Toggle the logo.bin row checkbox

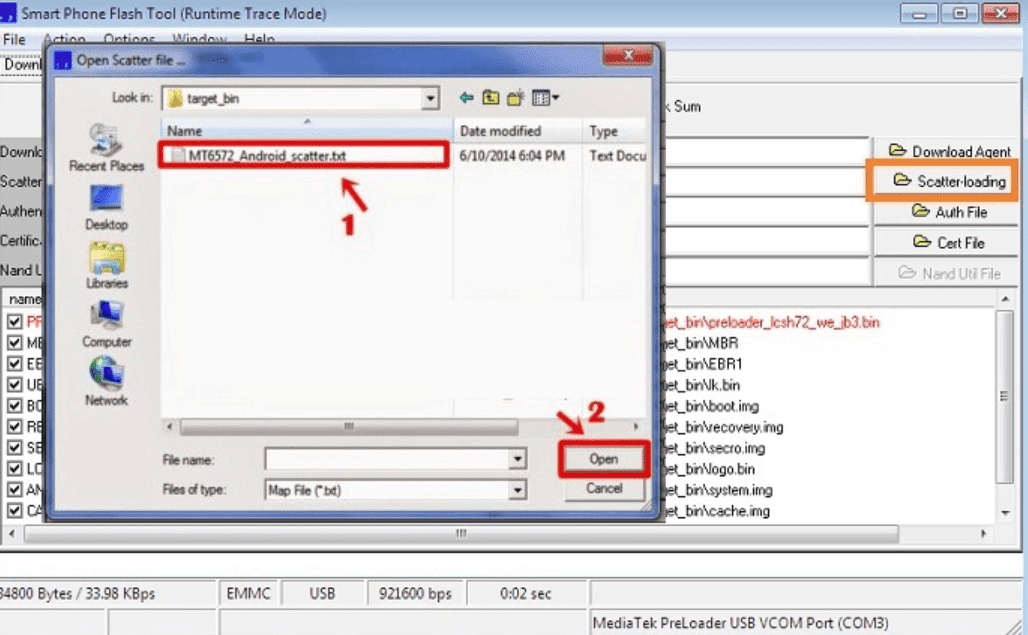pyautogui.click(x=14, y=469)
